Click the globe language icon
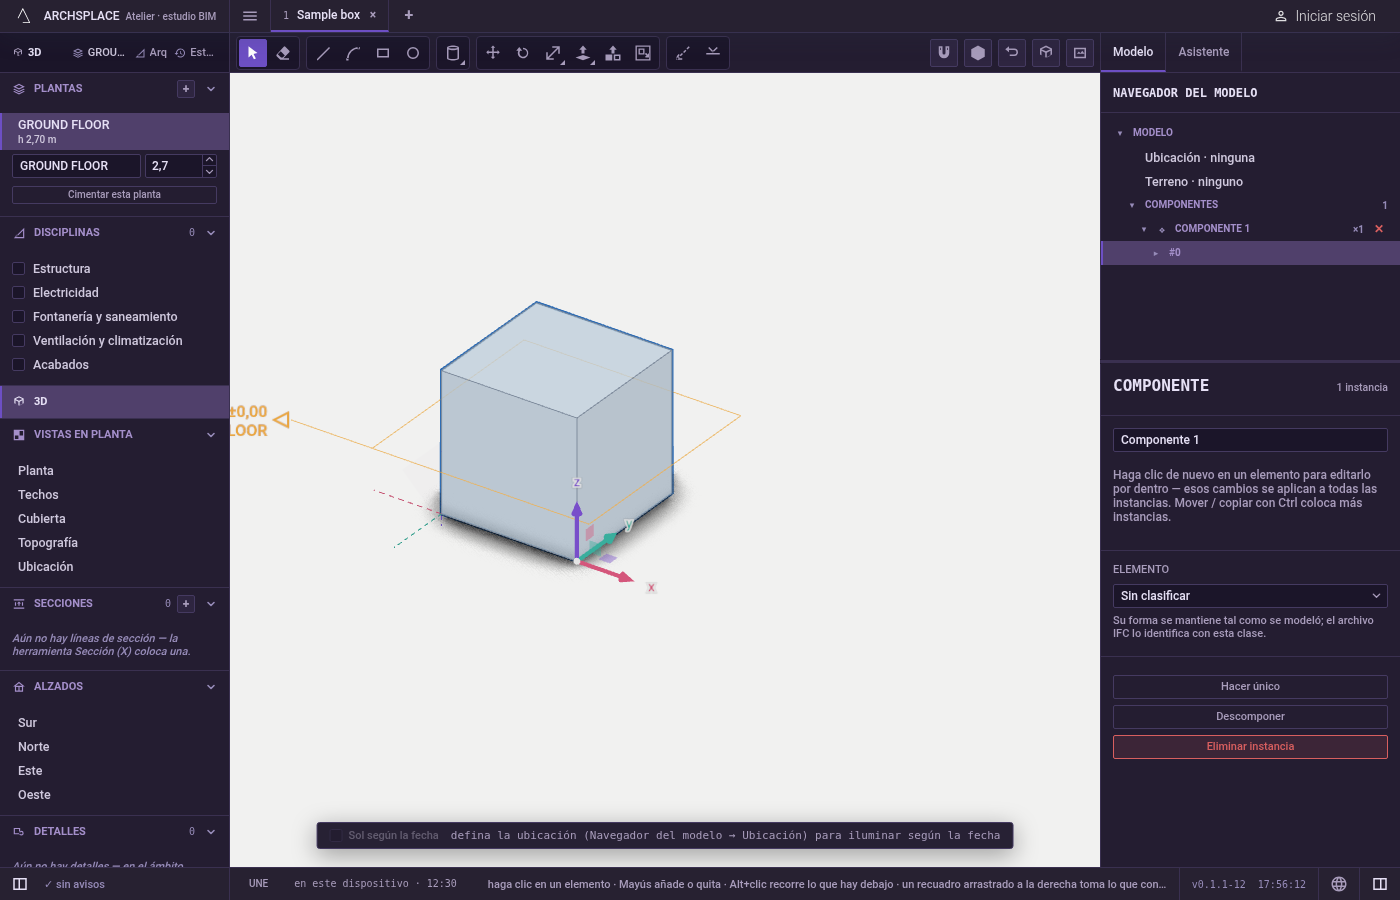The height and width of the screenshot is (900, 1400). (1339, 884)
